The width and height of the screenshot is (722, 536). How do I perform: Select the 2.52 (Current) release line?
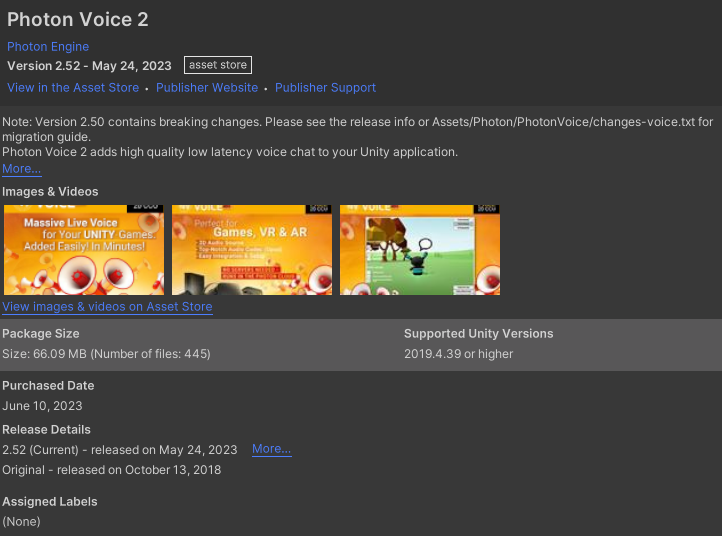point(120,450)
